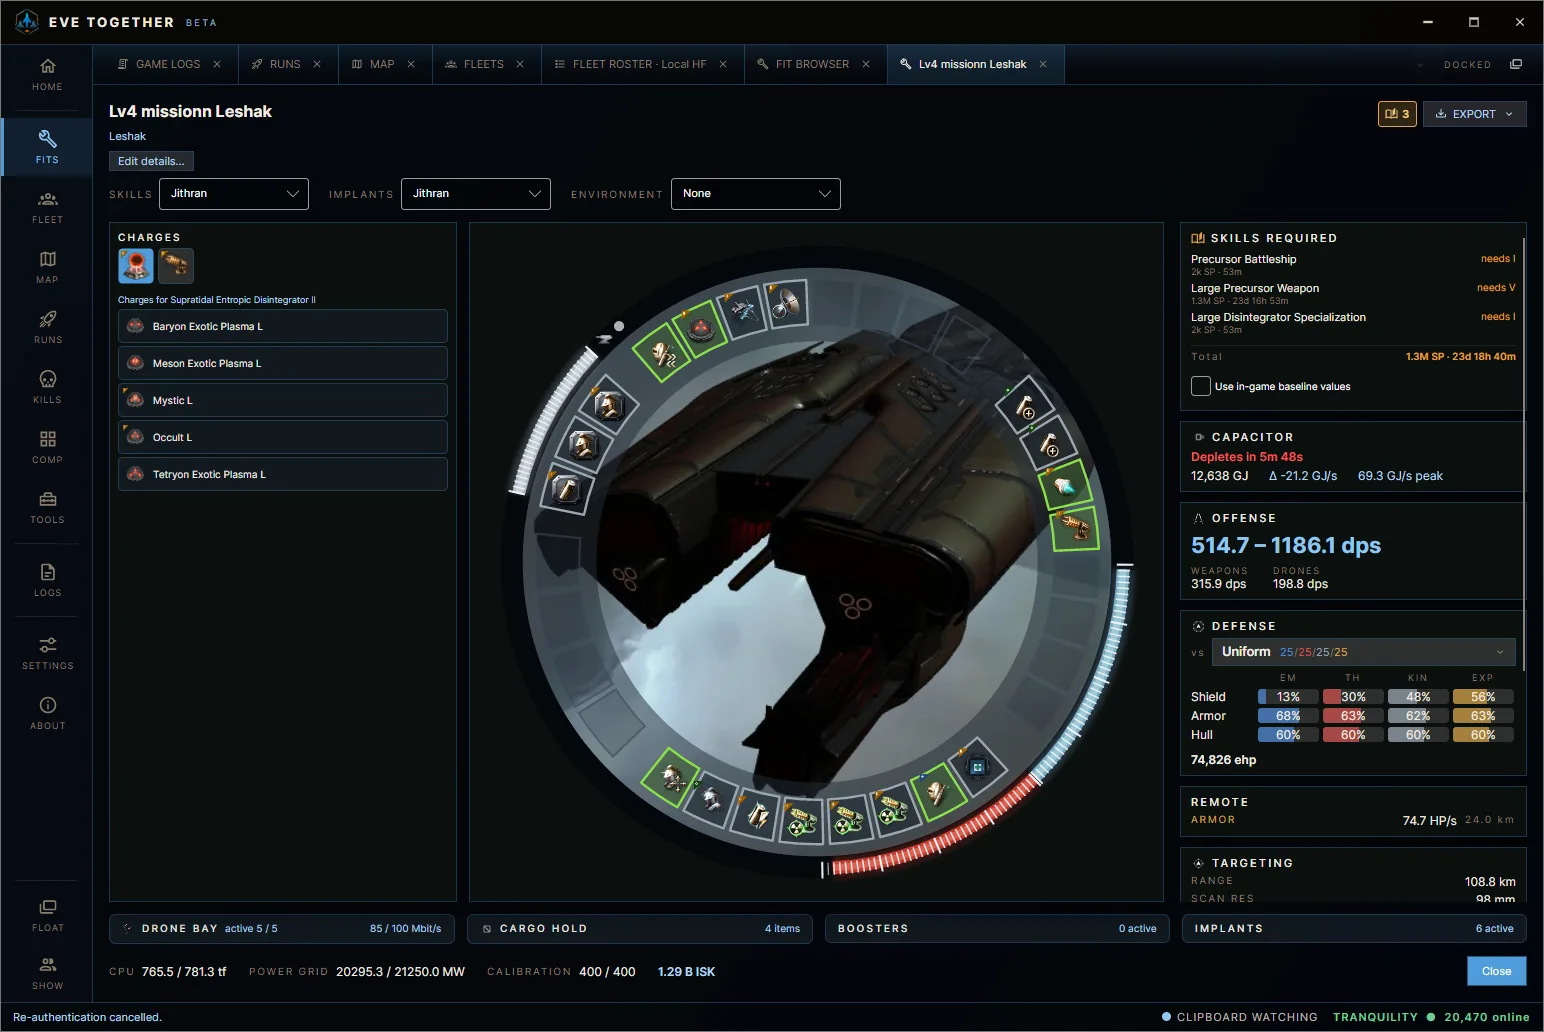Click the skills warning badge showing 3
Screen dimensions: 1544x1032
[x=1397, y=114]
